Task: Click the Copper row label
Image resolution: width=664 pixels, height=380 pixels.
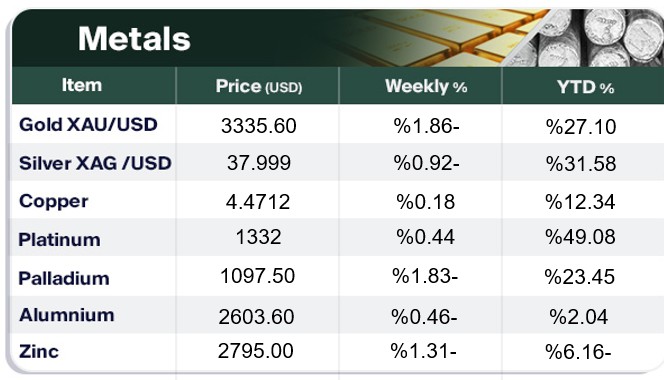Action: tap(53, 201)
